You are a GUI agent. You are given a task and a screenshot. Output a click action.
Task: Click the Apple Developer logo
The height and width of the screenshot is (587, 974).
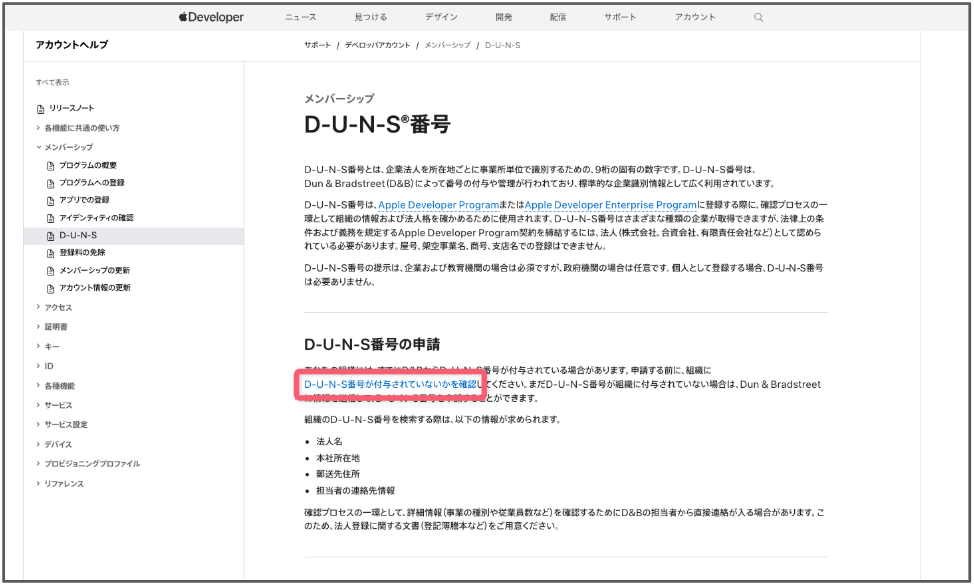tap(211, 17)
